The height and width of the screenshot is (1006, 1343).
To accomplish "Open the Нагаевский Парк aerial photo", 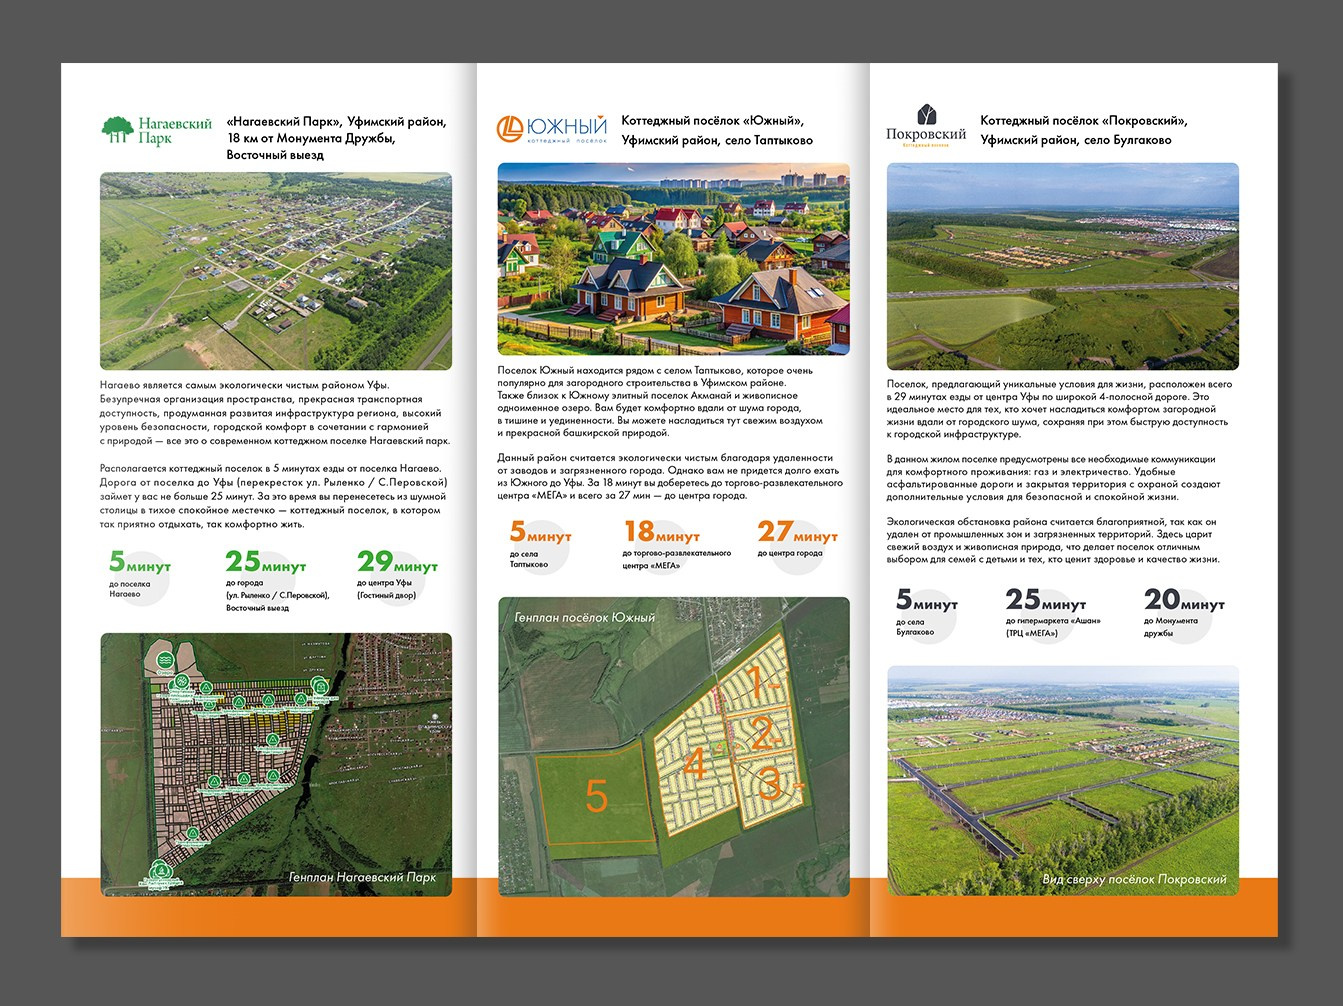I will 276,271.
